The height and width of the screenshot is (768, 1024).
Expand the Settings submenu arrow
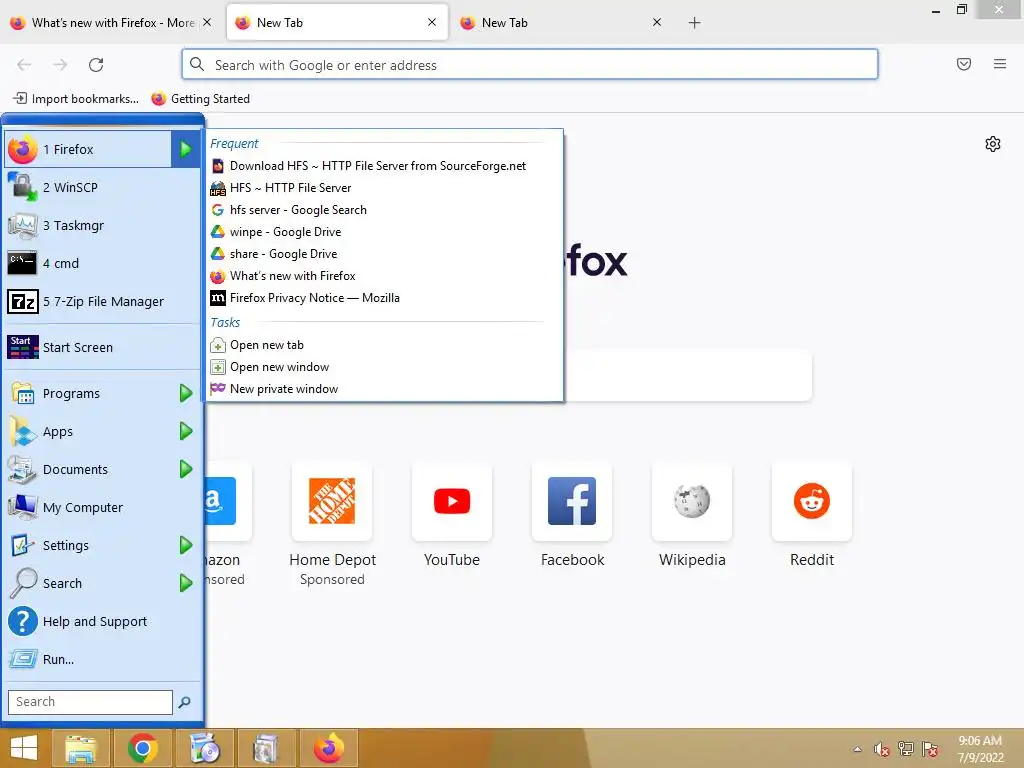pos(186,545)
